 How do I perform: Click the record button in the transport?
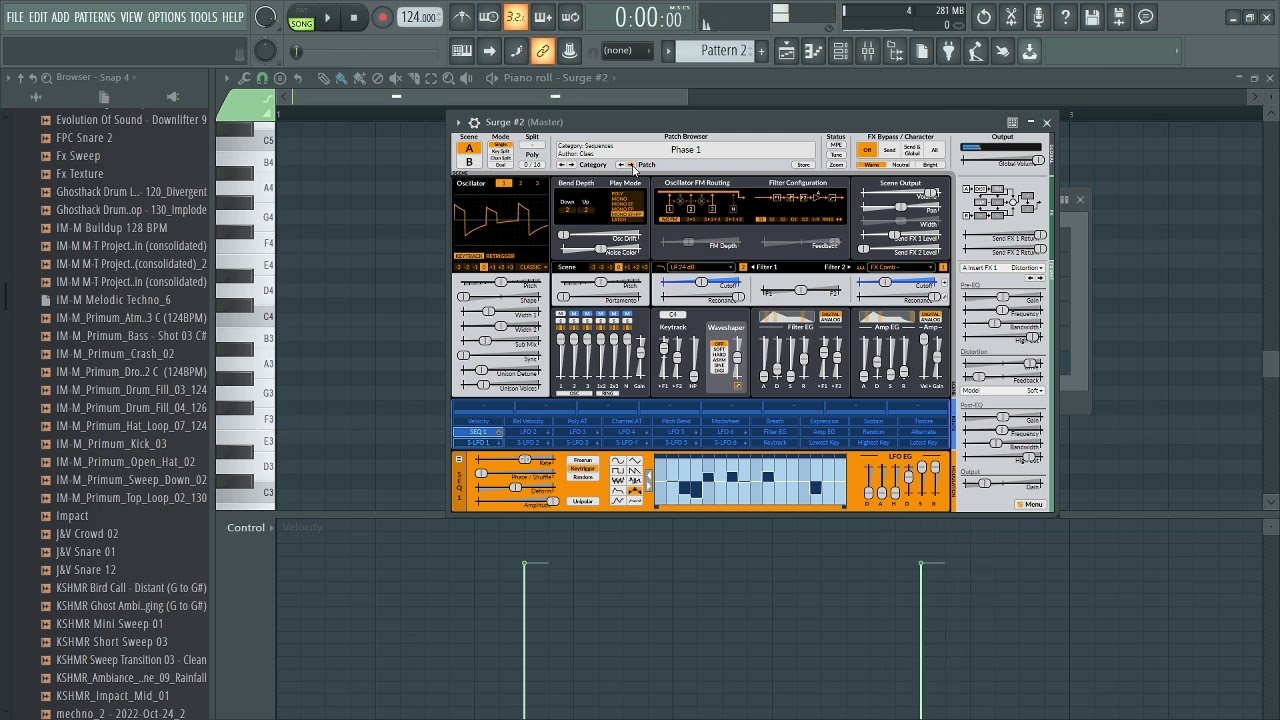coord(382,18)
